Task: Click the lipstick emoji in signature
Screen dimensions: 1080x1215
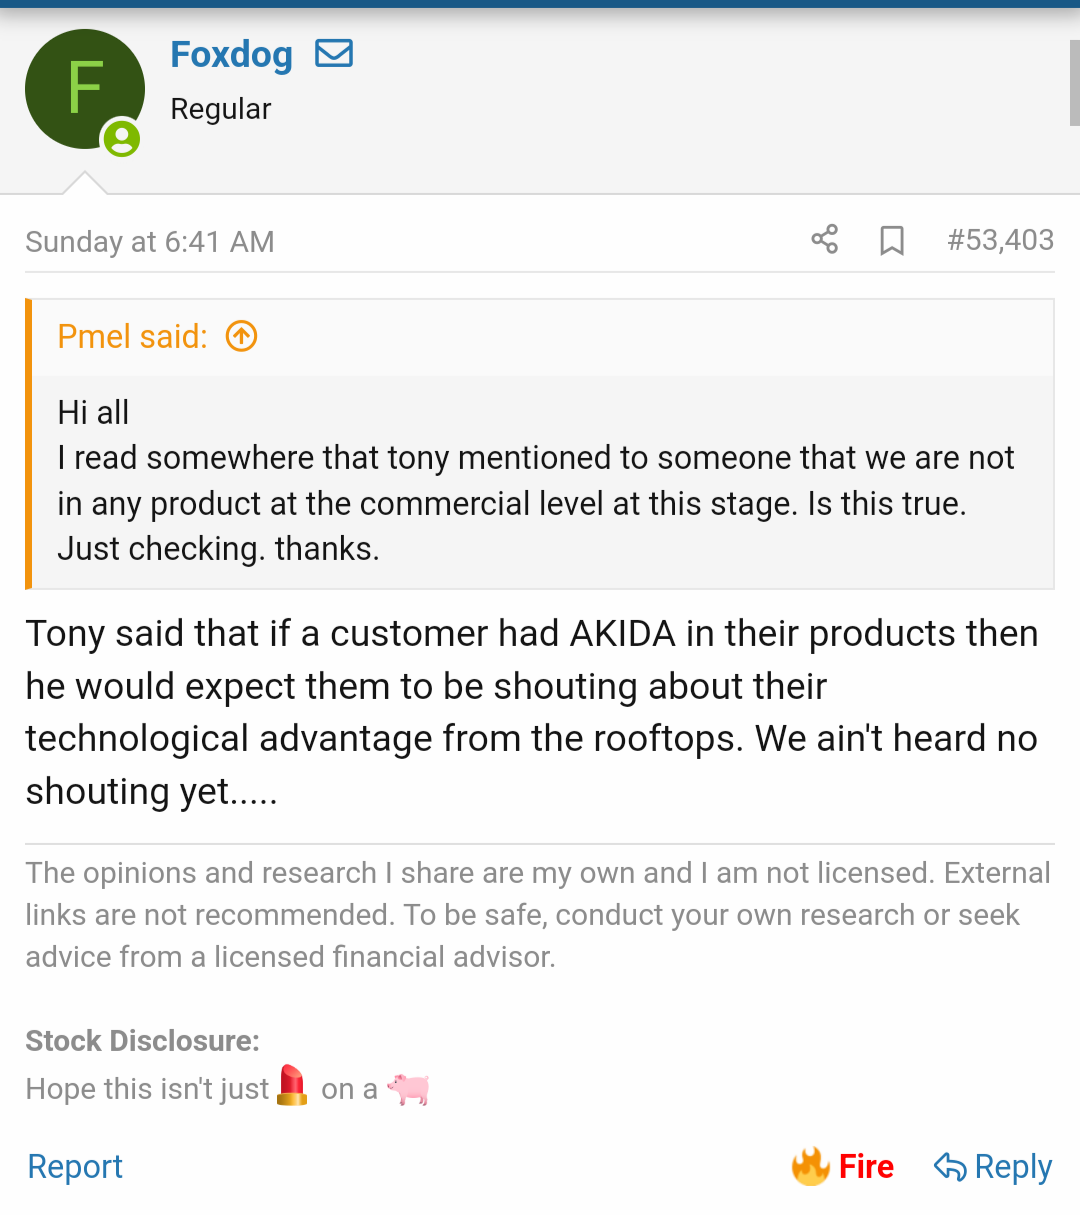Action: [292, 1086]
